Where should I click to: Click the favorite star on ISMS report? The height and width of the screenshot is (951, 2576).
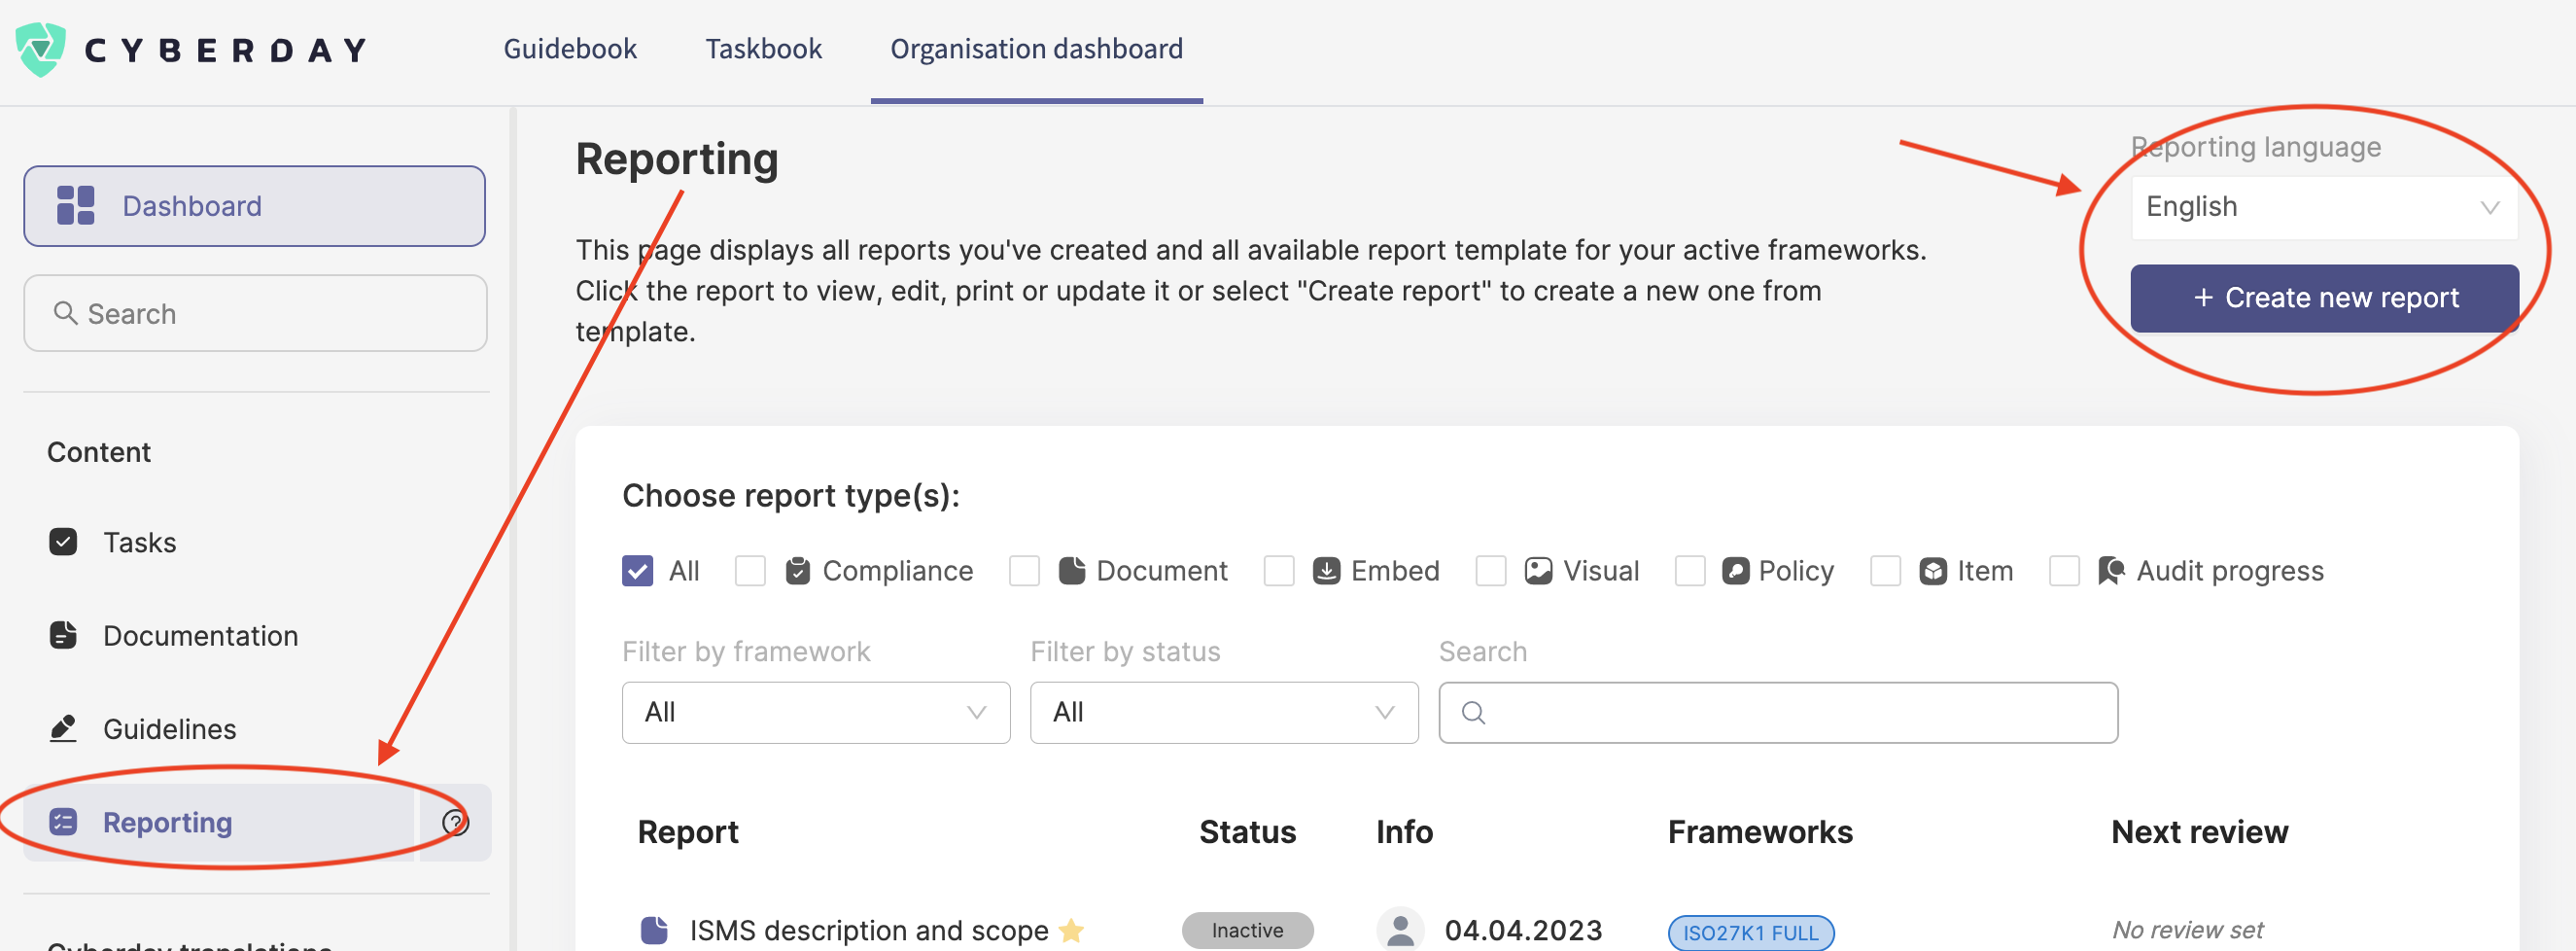1069,931
